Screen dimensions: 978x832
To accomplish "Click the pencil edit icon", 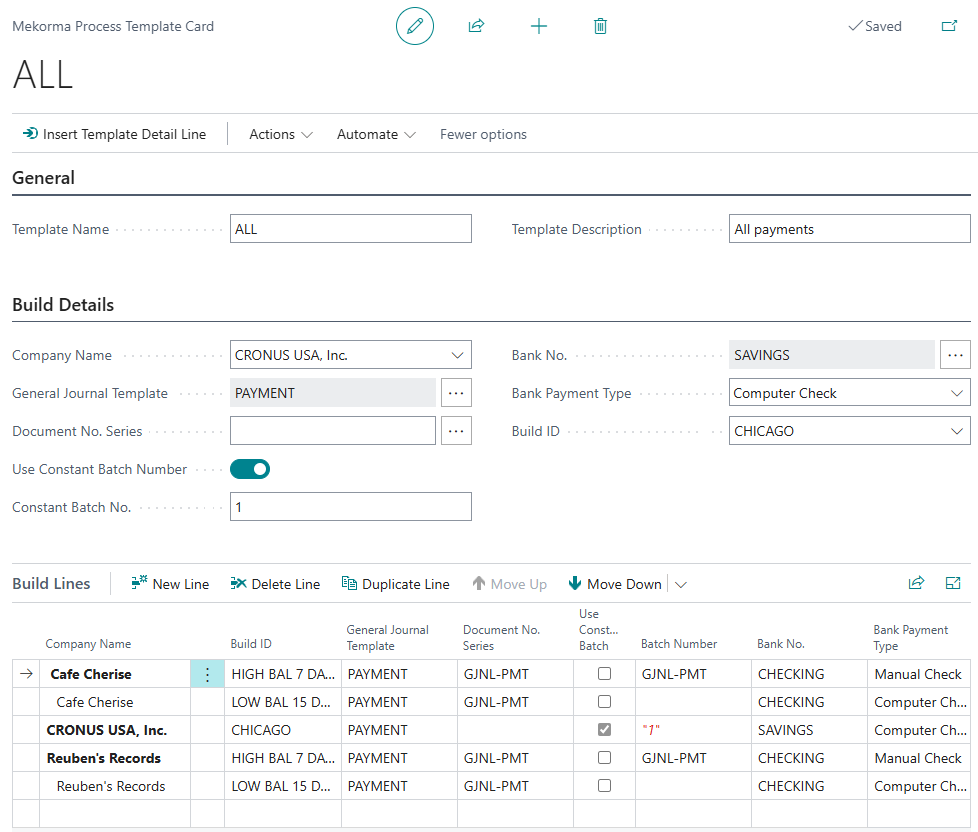I will click(x=415, y=26).
